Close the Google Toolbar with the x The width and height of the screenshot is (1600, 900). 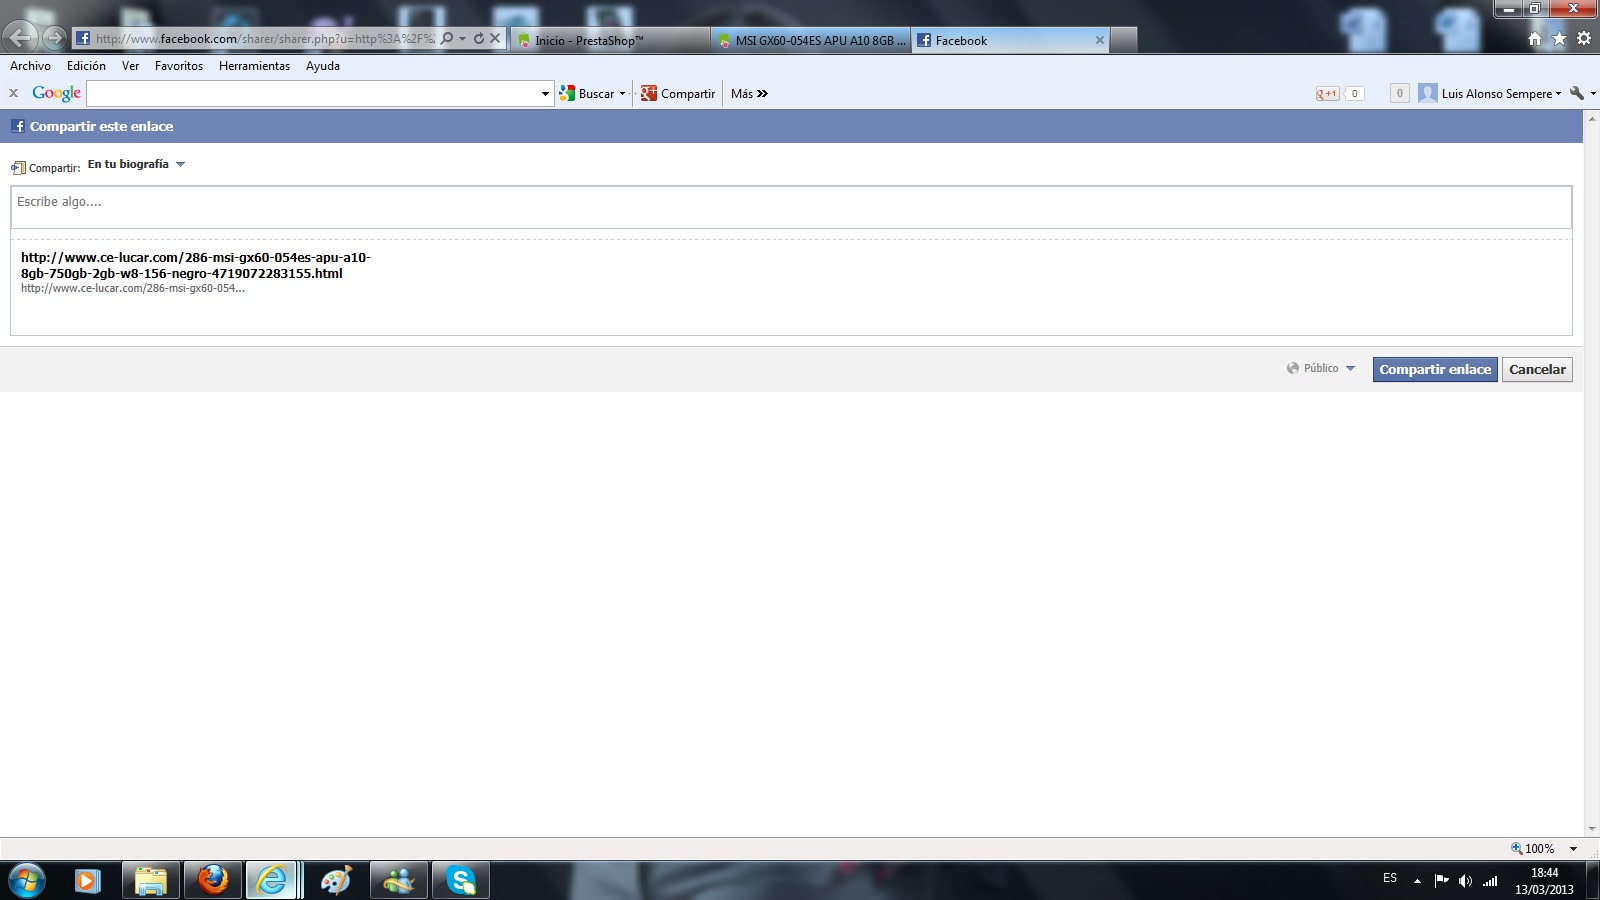click(14, 93)
